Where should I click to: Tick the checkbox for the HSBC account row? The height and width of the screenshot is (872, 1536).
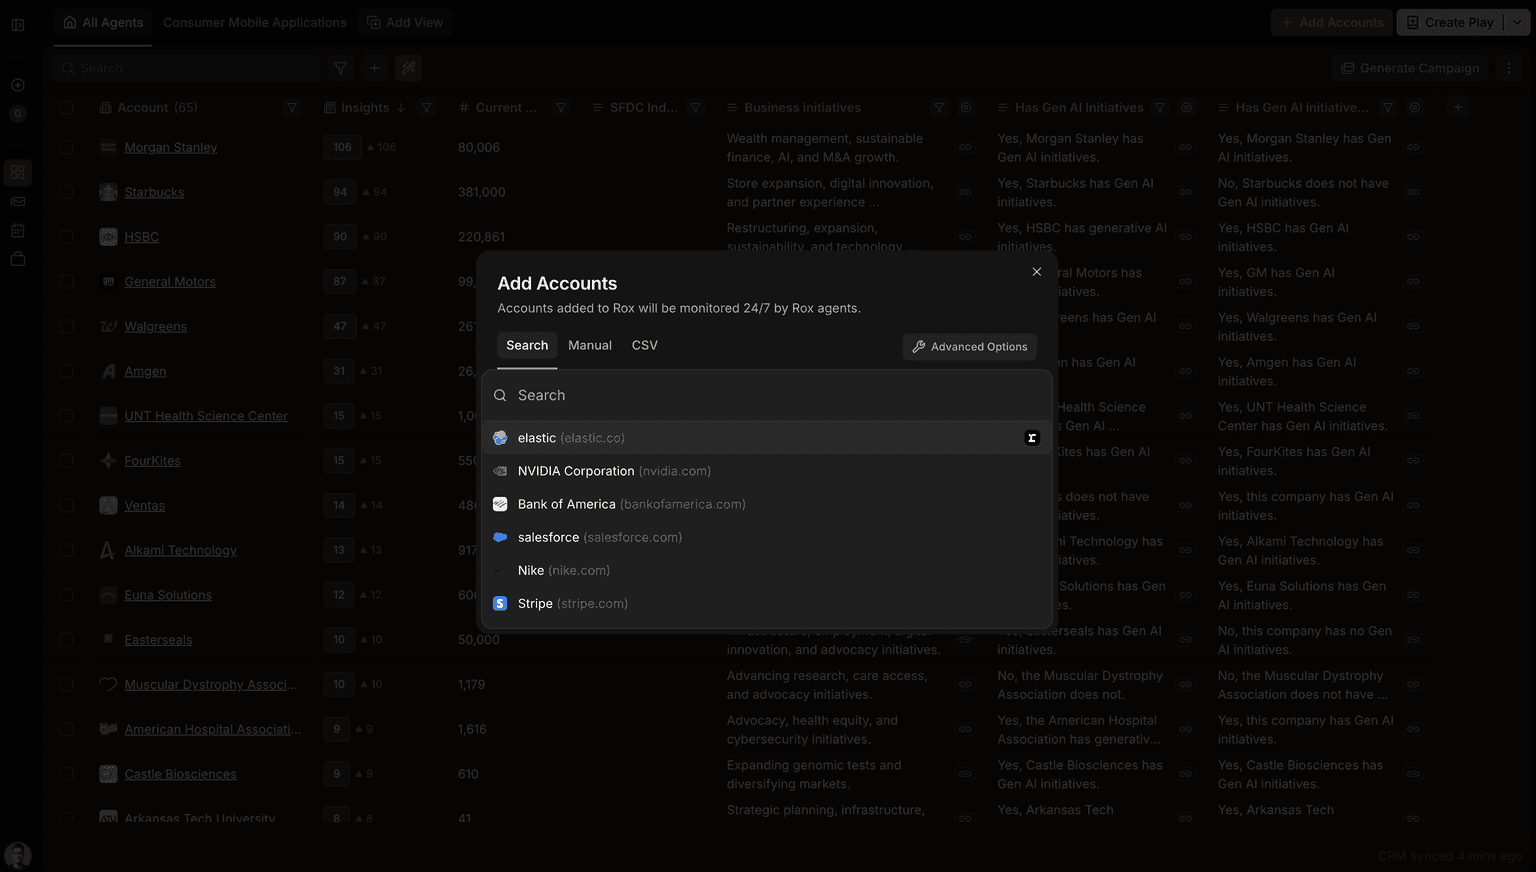[x=66, y=236]
